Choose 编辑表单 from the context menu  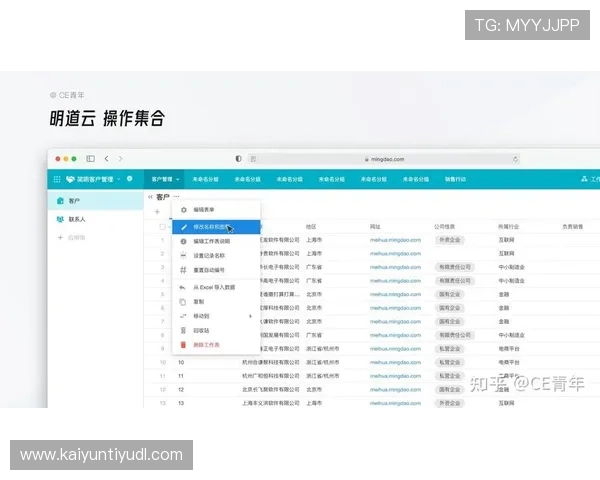click(x=216, y=210)
